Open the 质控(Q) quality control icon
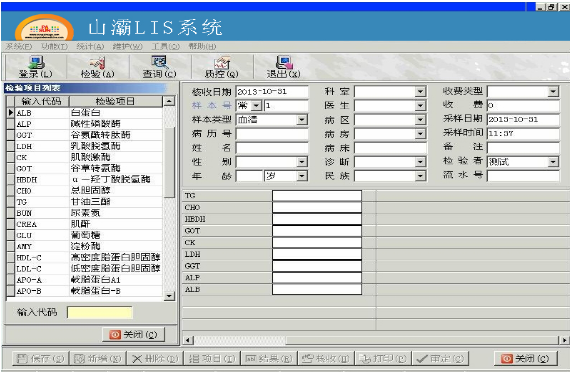This screenshot has height=372, width=570. pyautogui.click(x=221, y=67)
